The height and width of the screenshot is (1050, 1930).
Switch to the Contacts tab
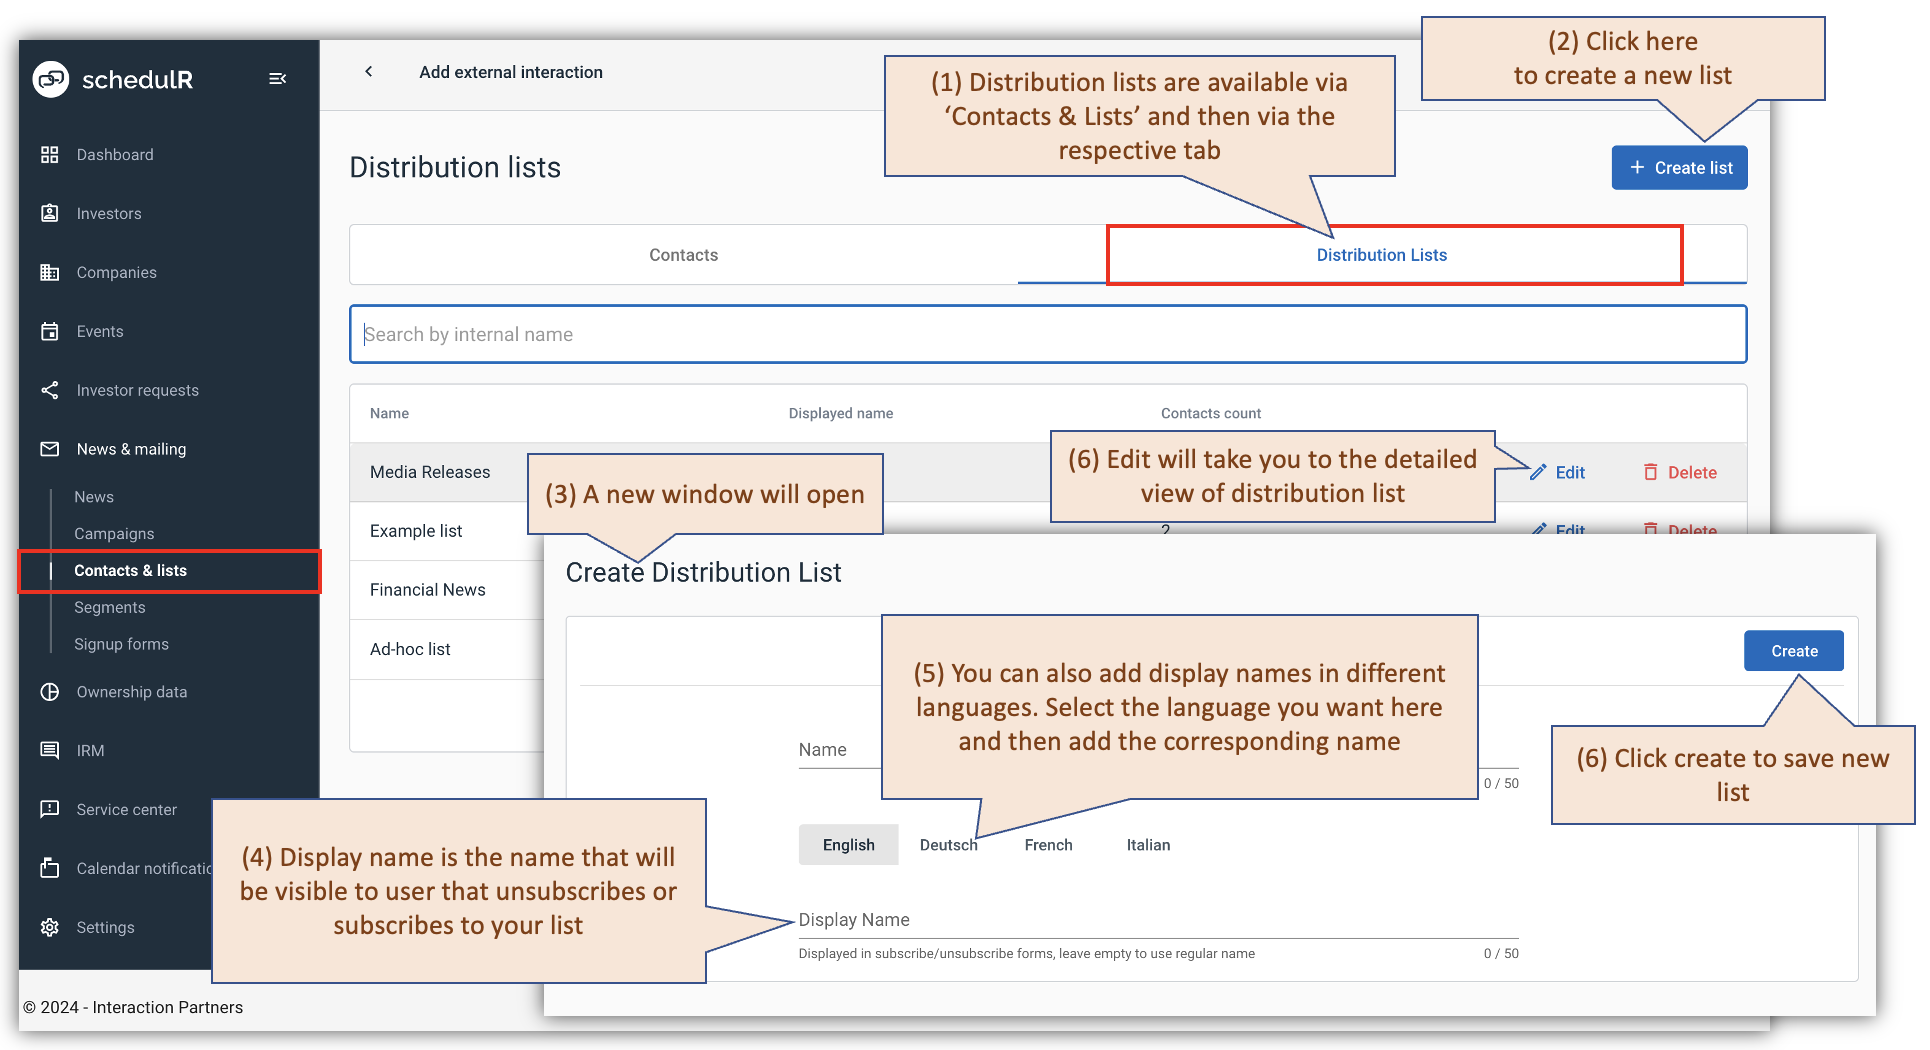(683, 255)
